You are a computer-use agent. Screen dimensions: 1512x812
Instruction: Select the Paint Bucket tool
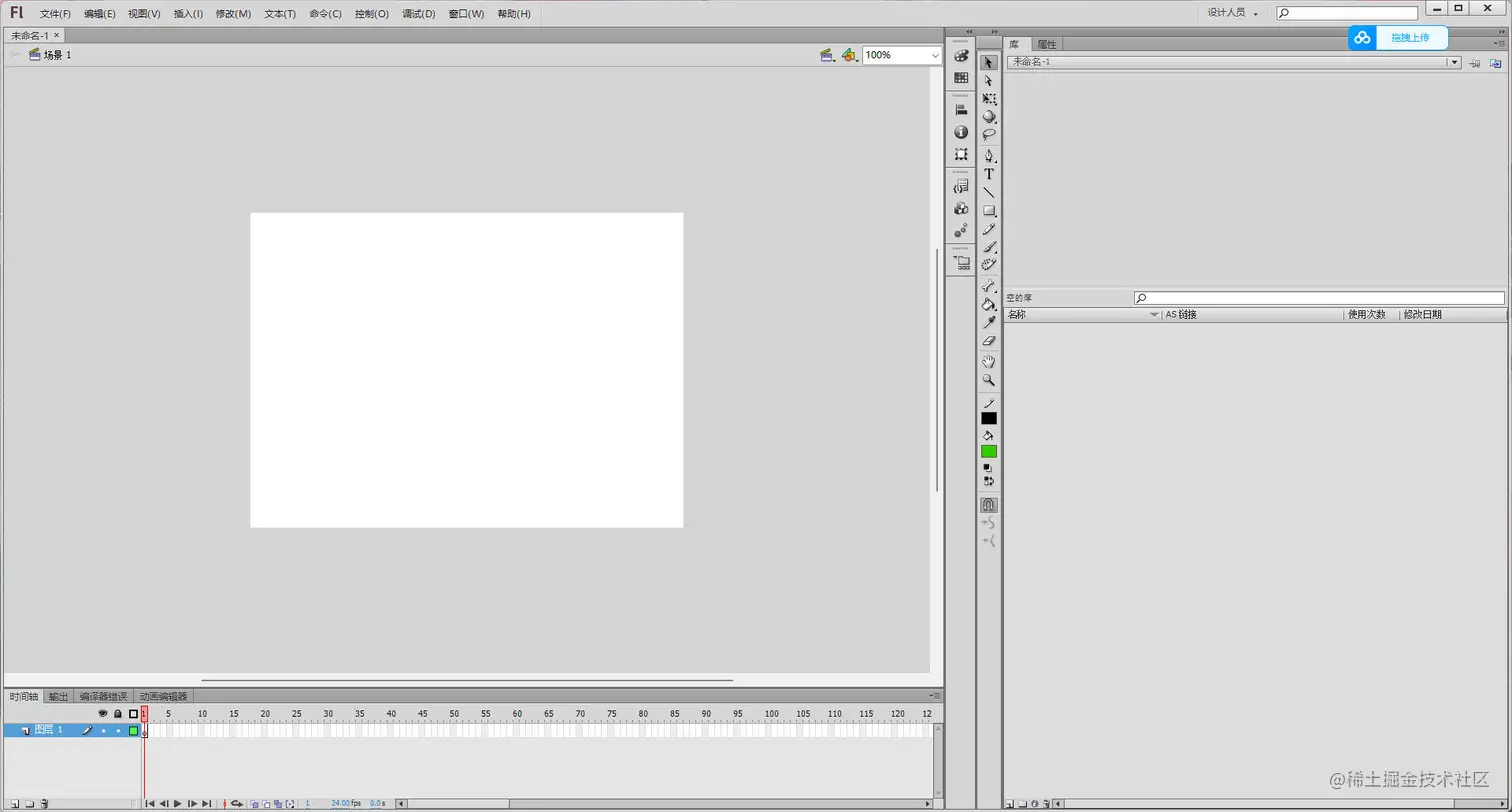click(x=988, y=304)
